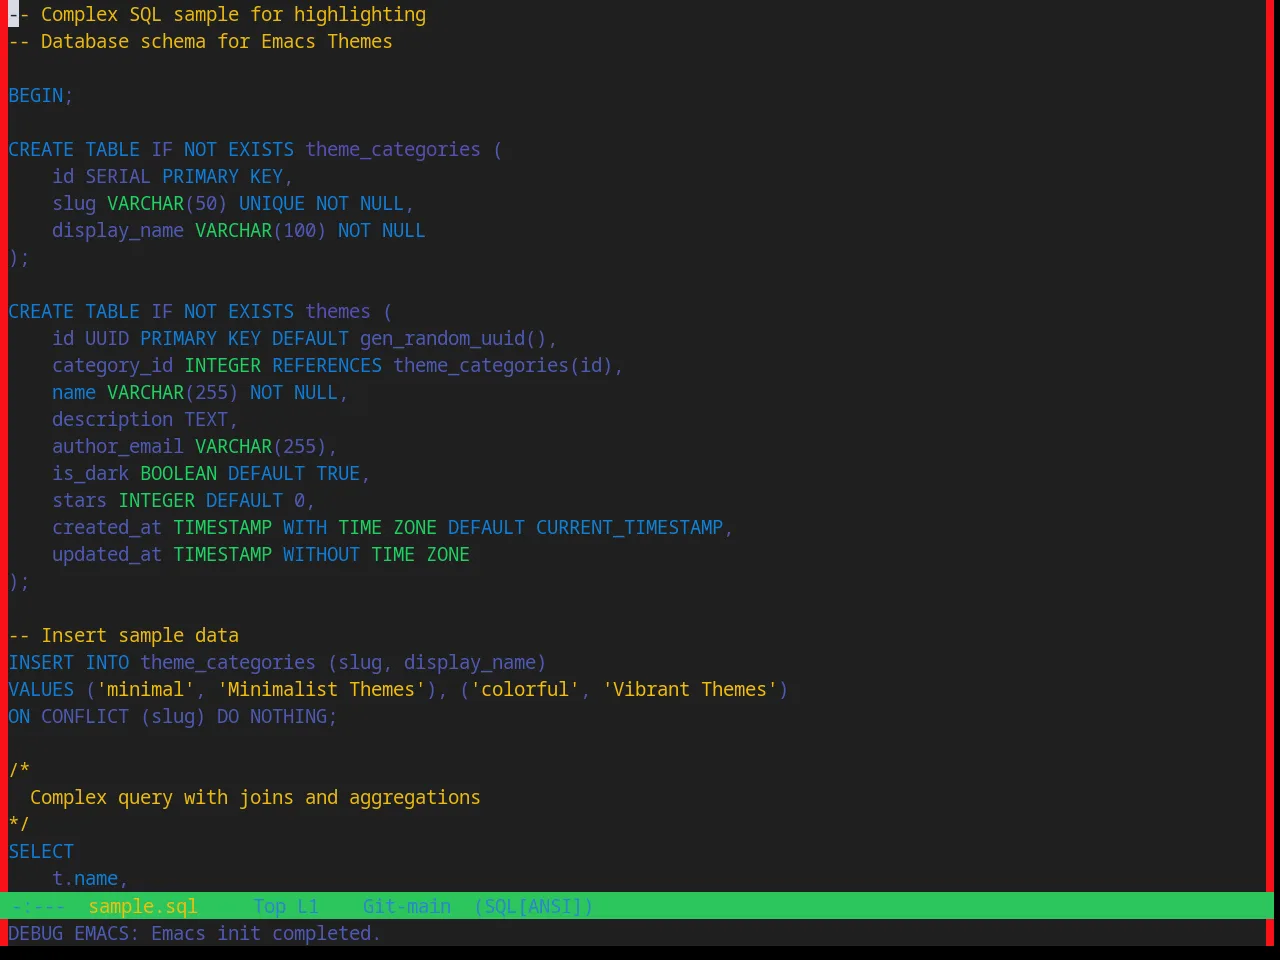
Task: Click the string 'colorful'
Action: pyautogui.click(x=525, y=690)
